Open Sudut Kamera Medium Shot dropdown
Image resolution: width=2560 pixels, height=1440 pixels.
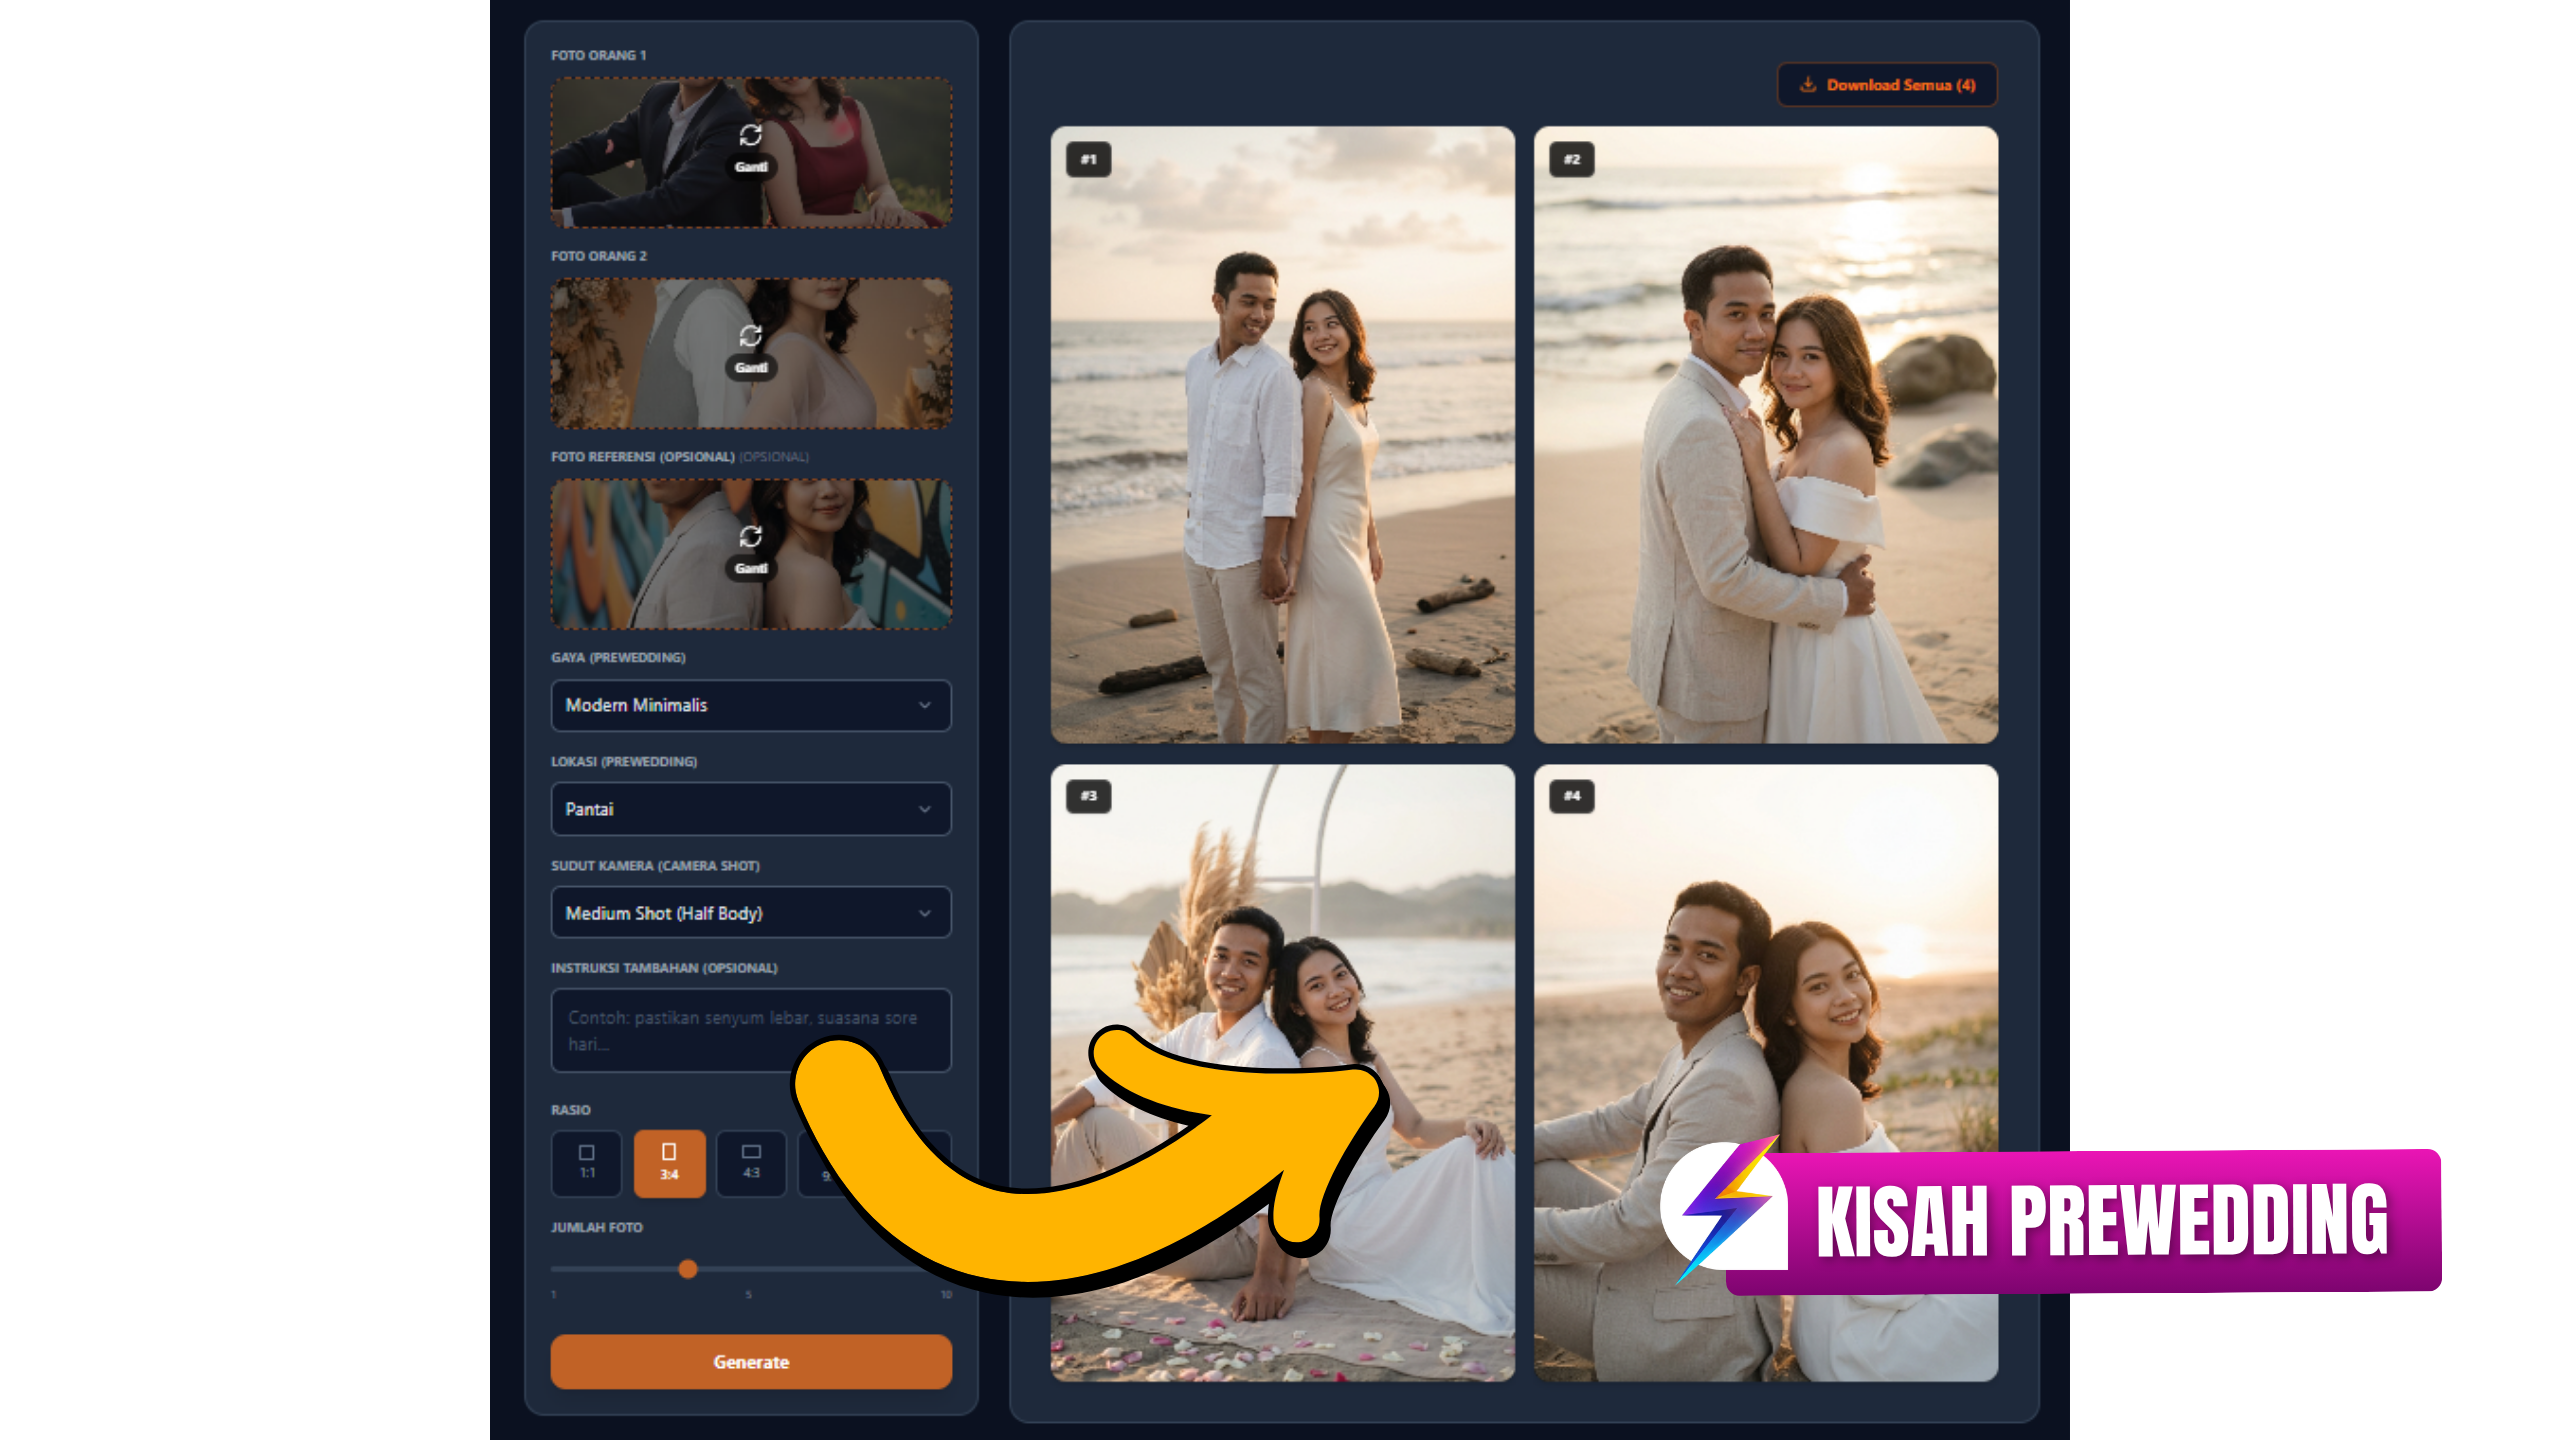(751, 913)
